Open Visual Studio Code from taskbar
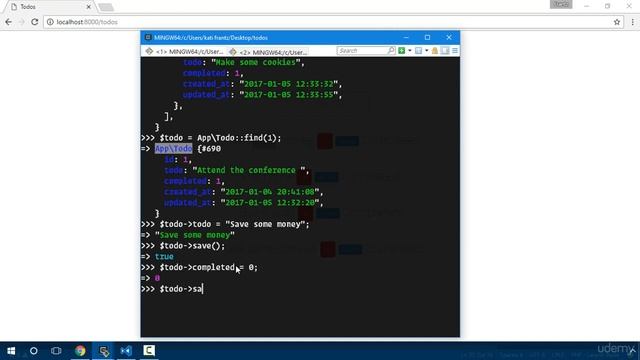Viewport: 640px width, 360px height. point(126,351)
